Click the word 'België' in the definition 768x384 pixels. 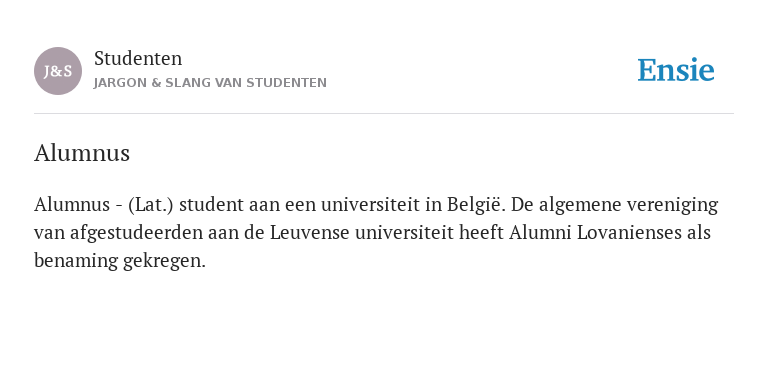(x=476, y=205)
